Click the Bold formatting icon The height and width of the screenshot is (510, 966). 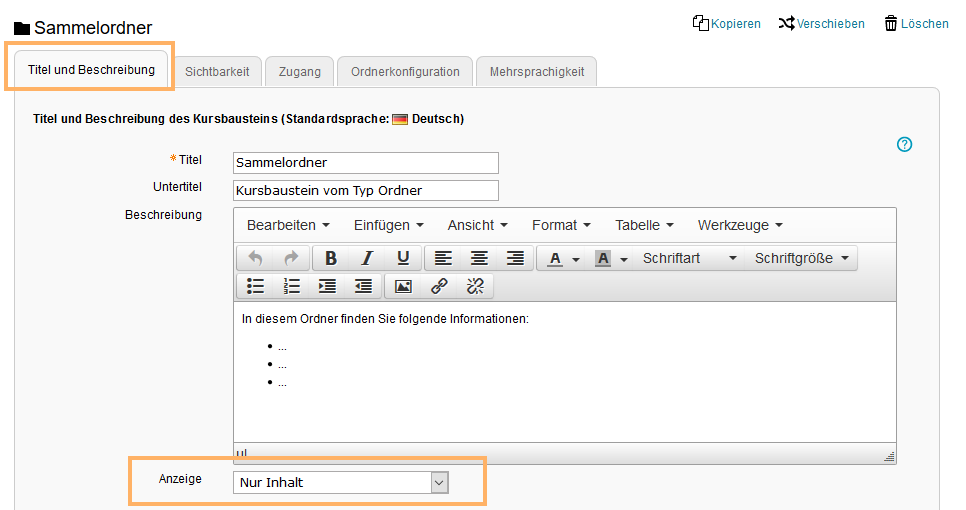[331, 258]
